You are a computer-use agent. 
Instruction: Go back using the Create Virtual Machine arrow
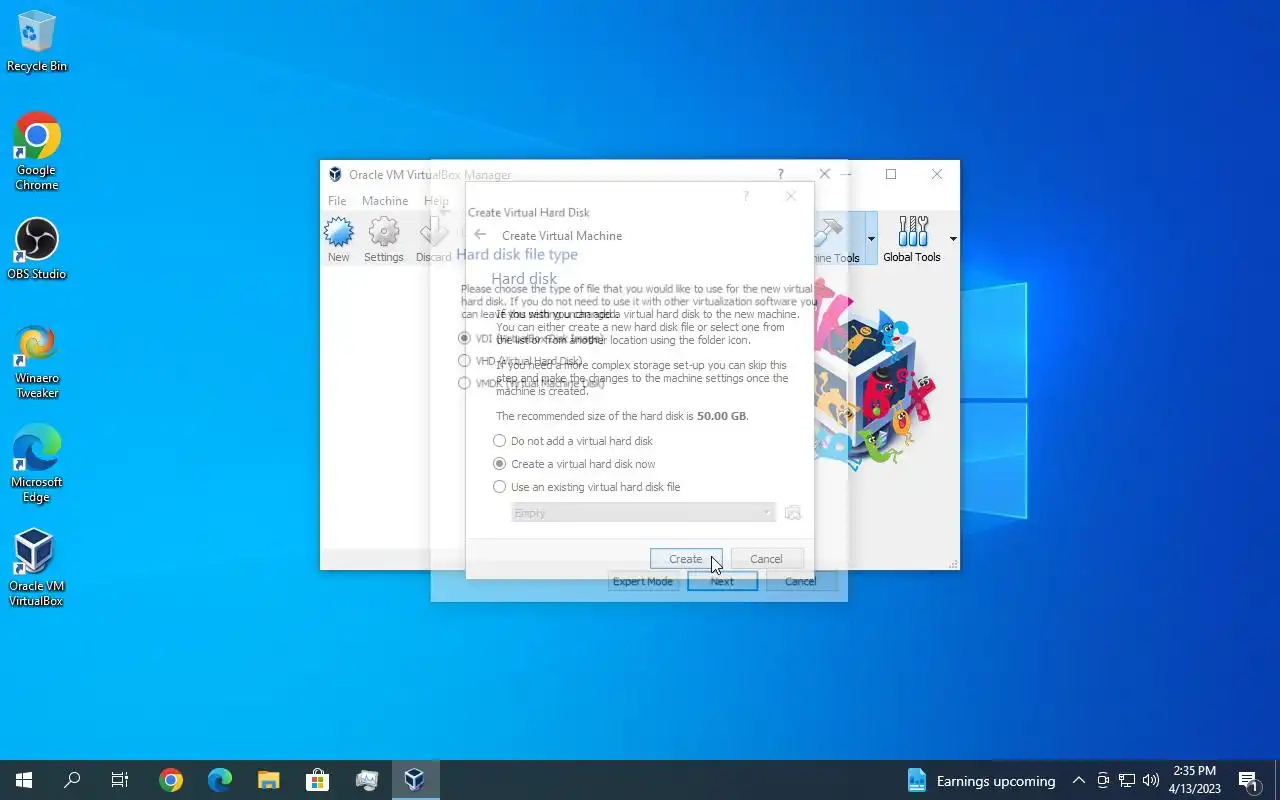(480, 235)
